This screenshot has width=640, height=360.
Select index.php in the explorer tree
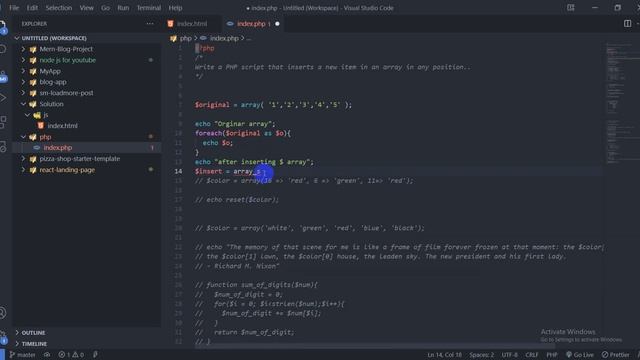click(x=58, y=148)
